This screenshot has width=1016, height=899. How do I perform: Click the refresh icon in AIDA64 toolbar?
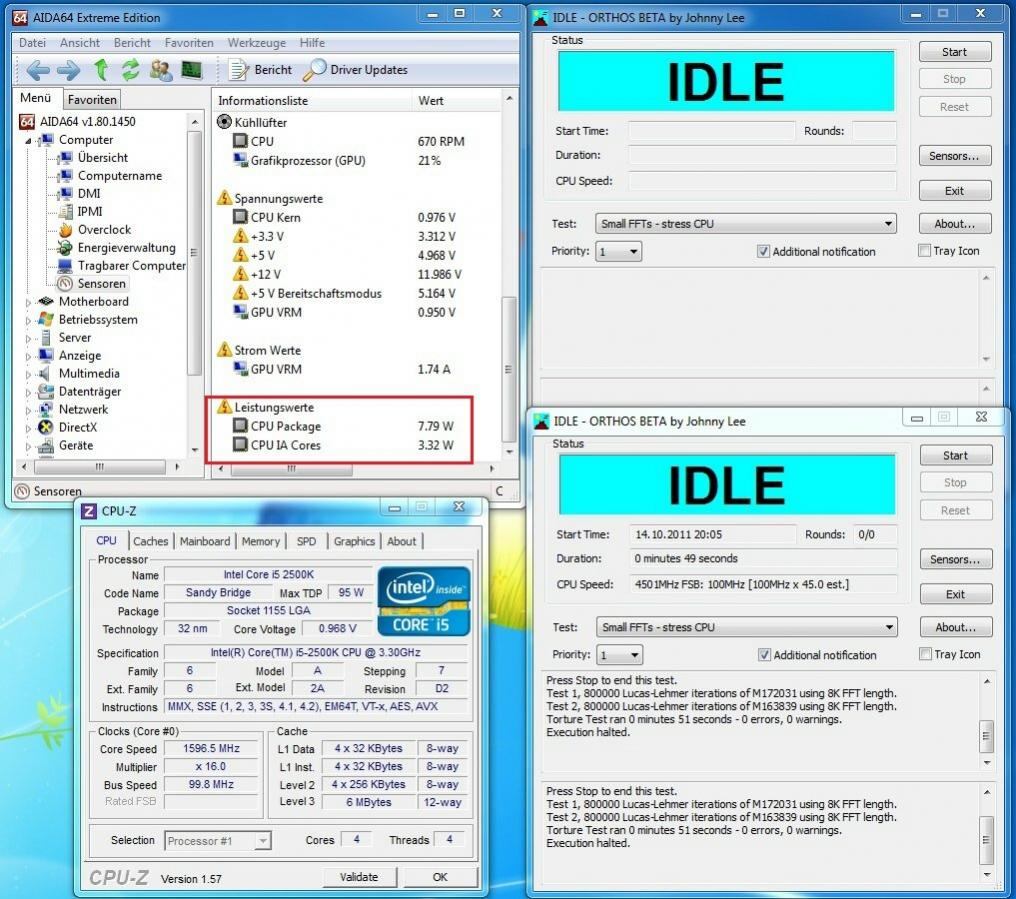tap(130, 69)
